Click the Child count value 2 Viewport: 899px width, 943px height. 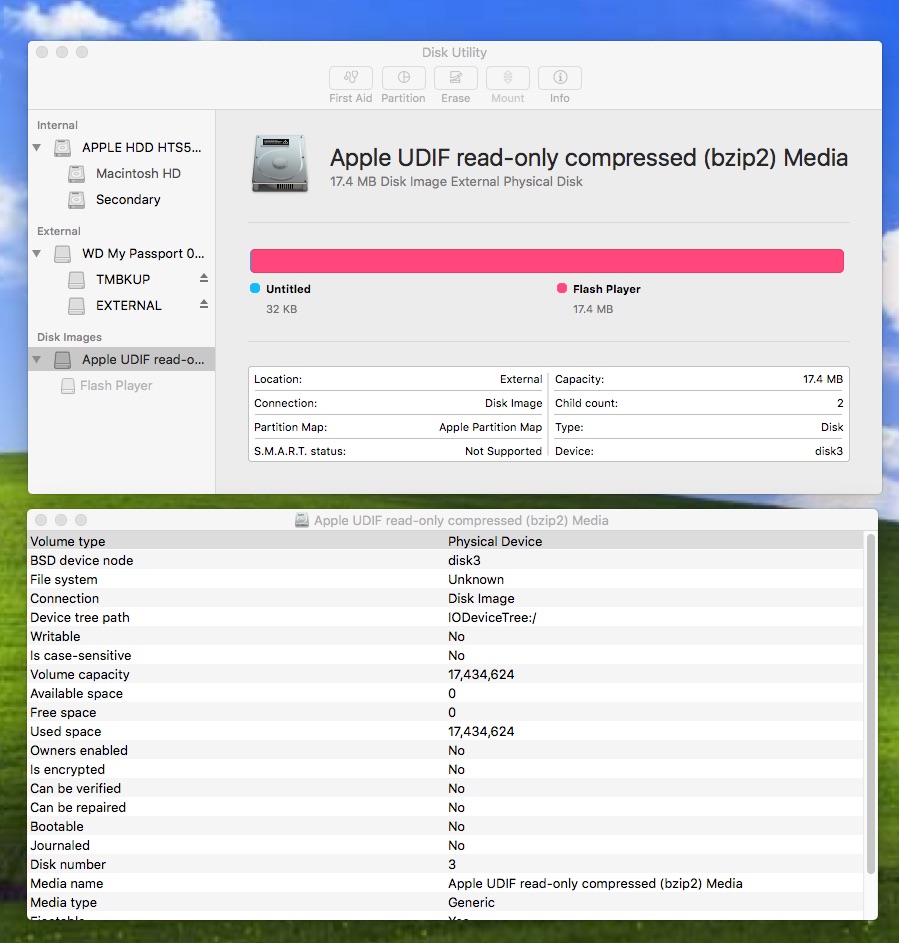pyautogui.click(x=840, y=404)
